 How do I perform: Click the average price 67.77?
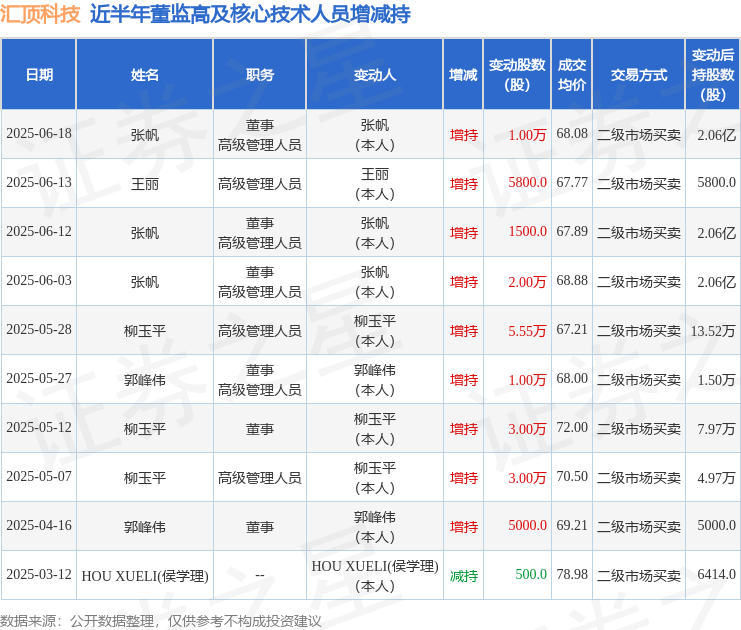572,182
